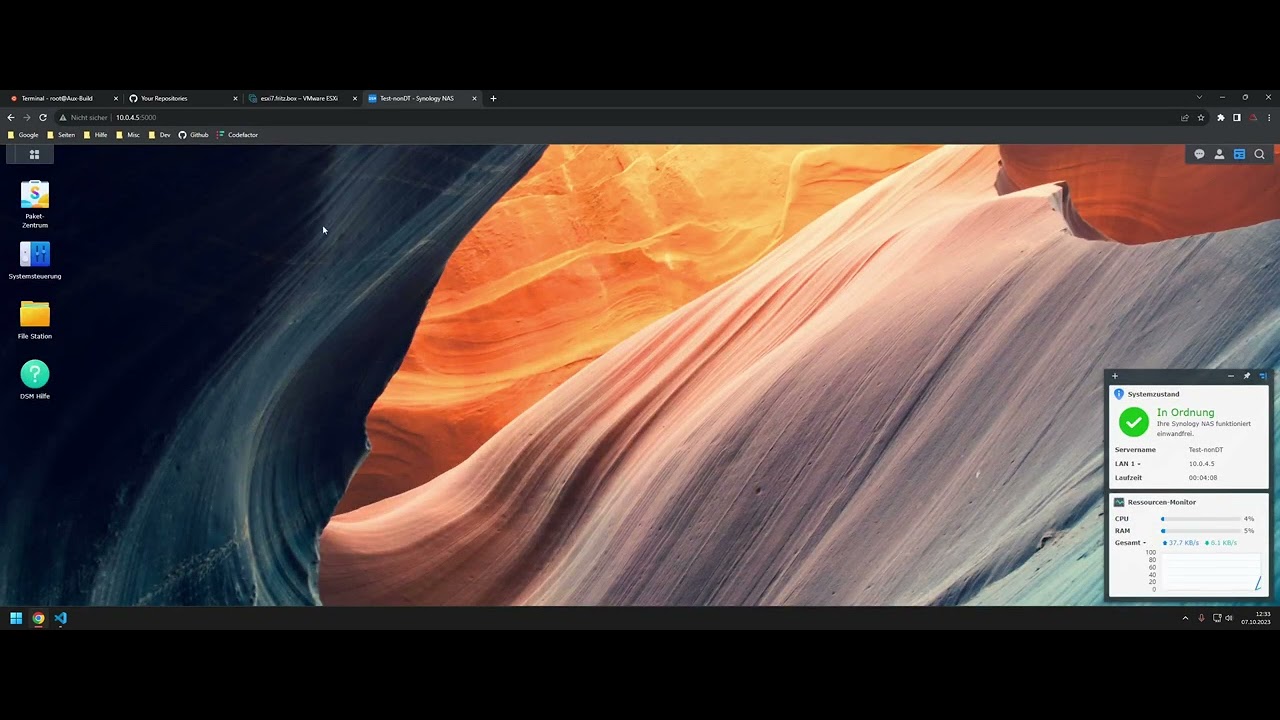Screen dimensions: 1280x720
Task: Open Visual Studio Code from taskbar
Action: (60, 618)
